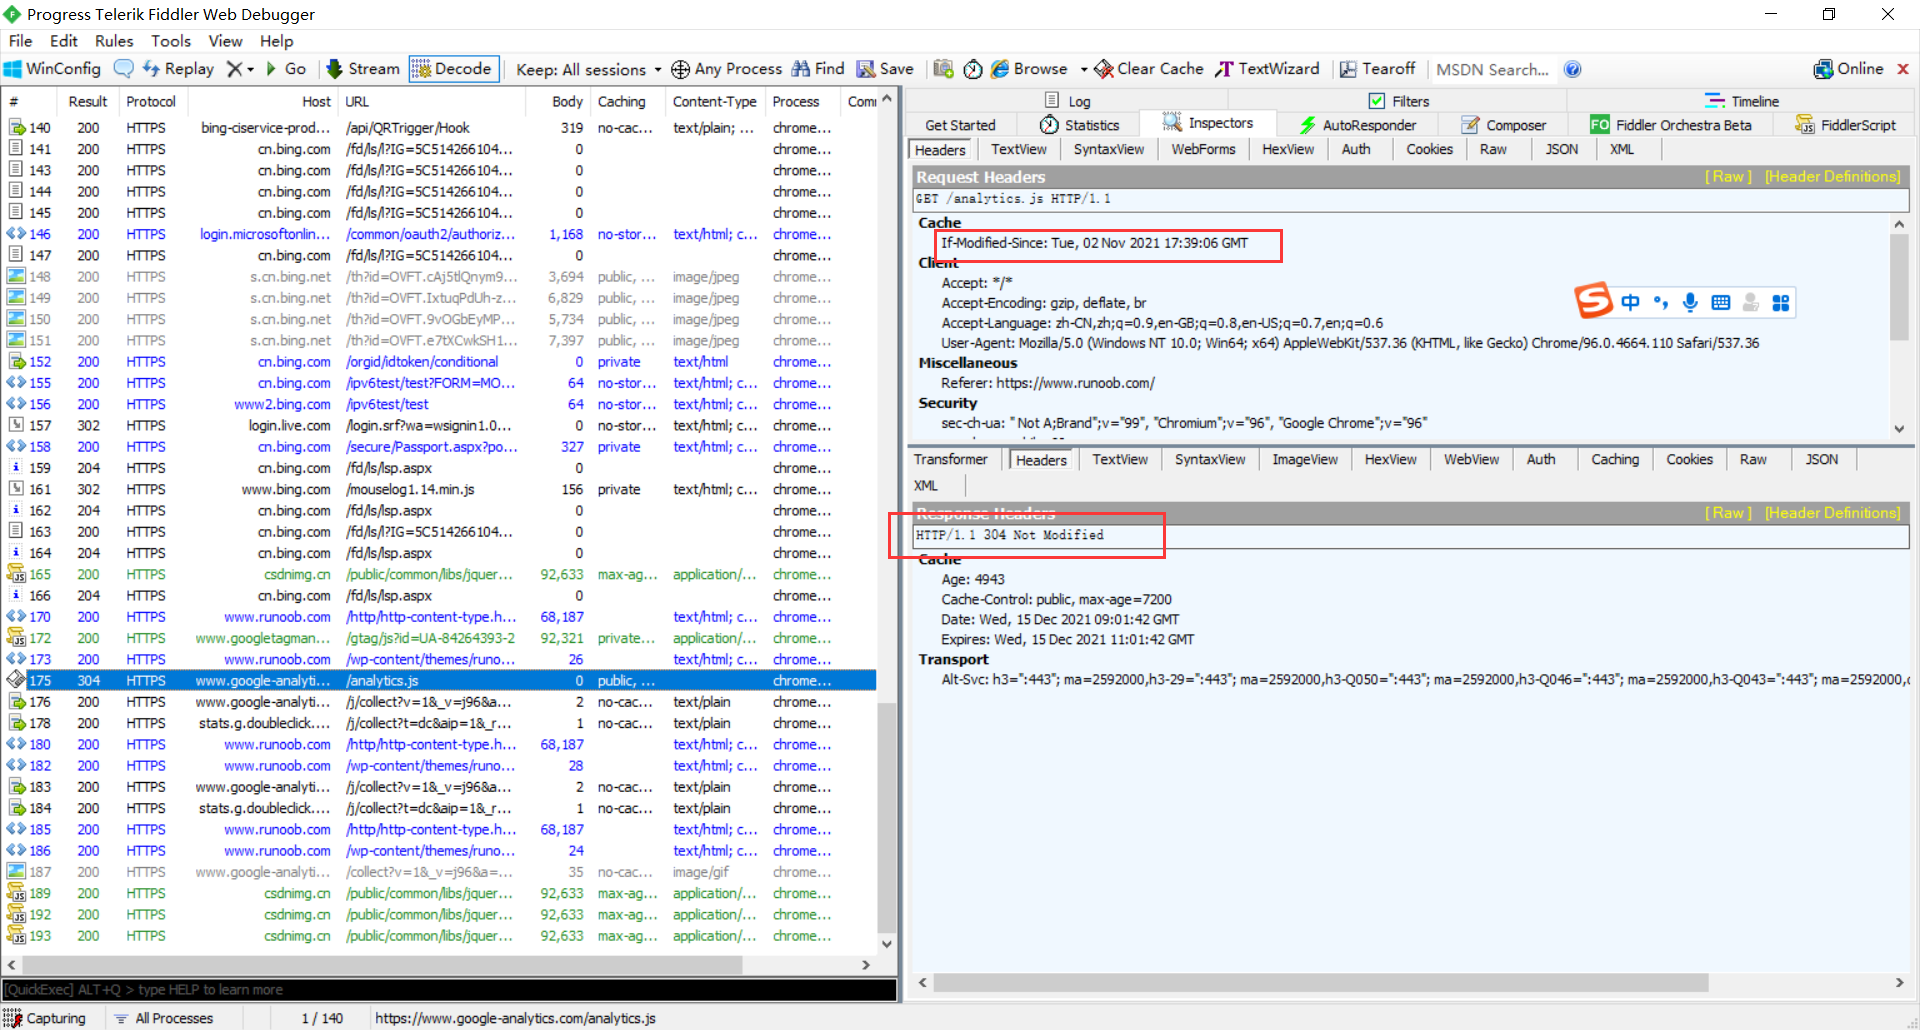Select request WebForms tab

pyautogui.click(x=1203, y=149)
